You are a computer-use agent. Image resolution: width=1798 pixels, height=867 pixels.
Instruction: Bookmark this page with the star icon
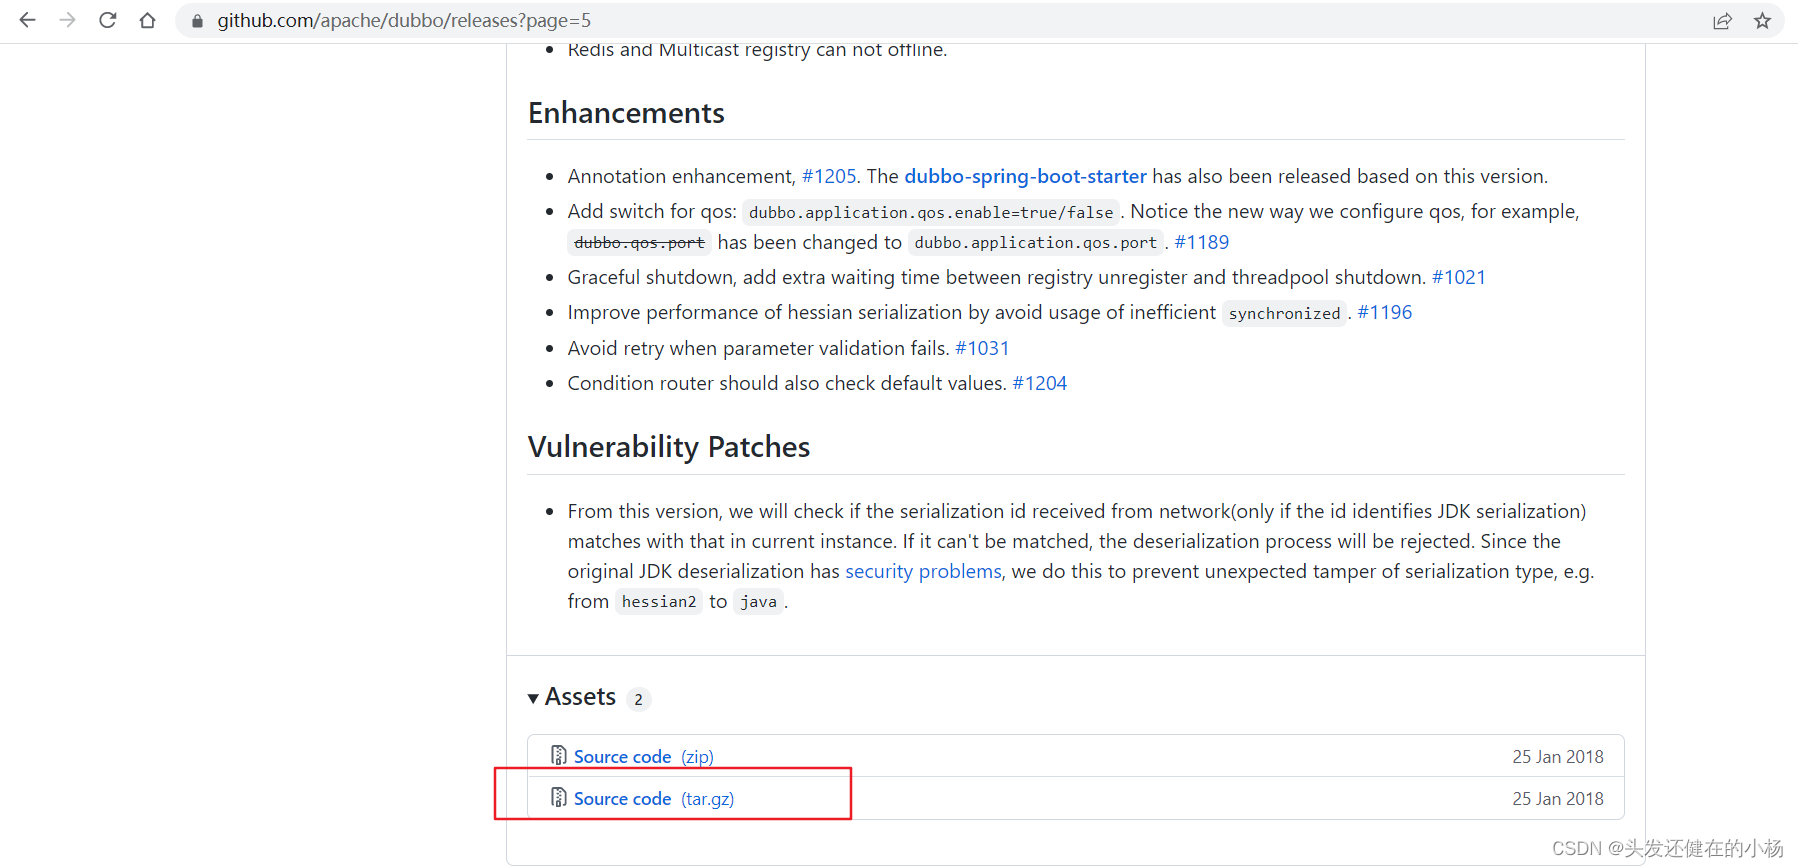click(x=1762, y=21)
